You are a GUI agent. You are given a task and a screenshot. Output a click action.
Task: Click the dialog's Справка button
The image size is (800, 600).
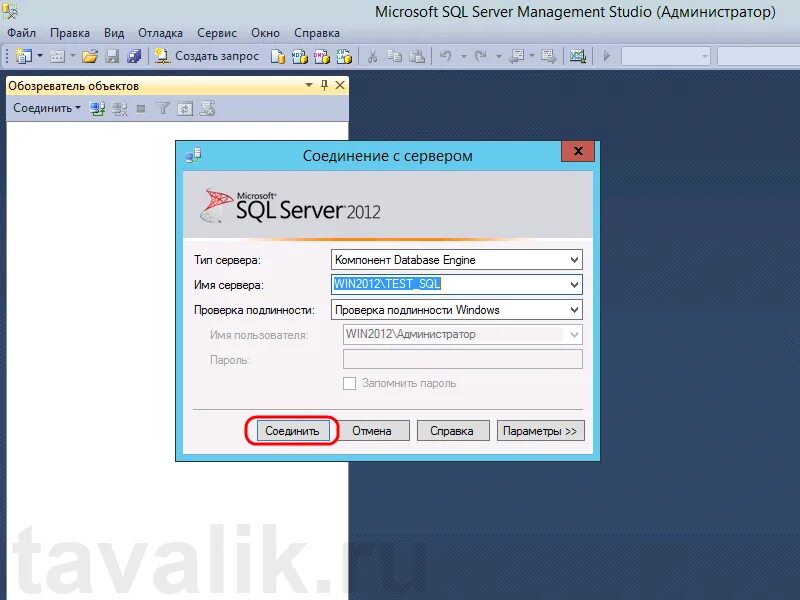click(452, 431)
